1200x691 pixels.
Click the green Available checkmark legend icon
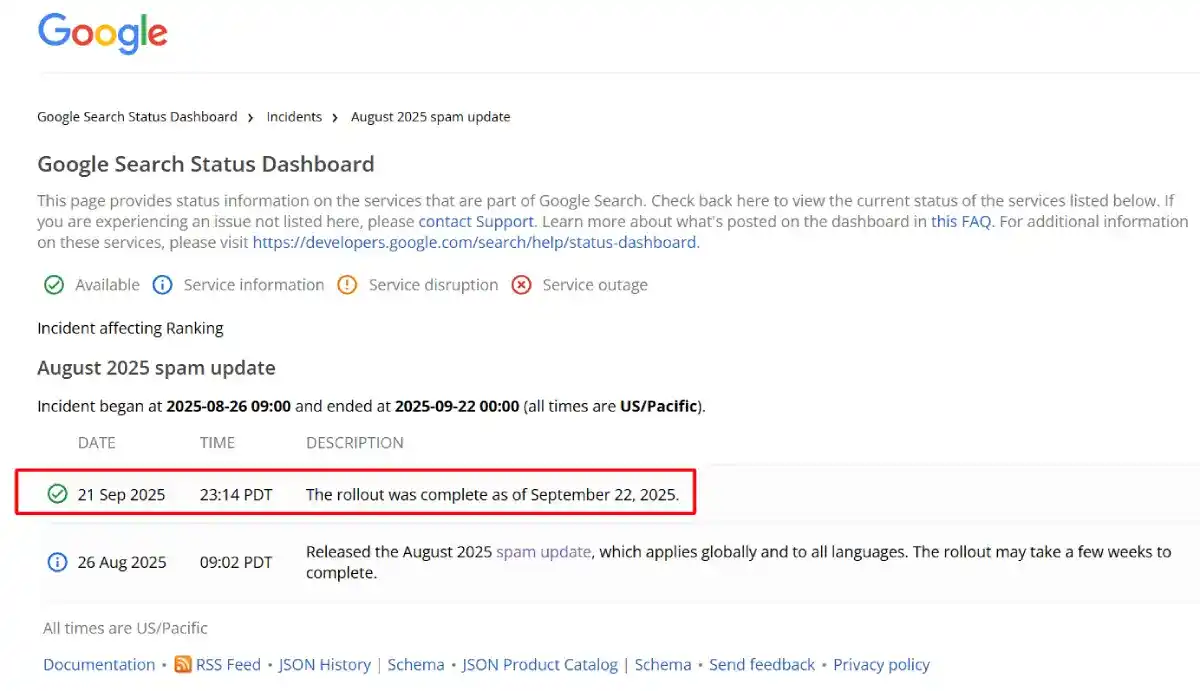pyautogui.click(x=54, y=285)
